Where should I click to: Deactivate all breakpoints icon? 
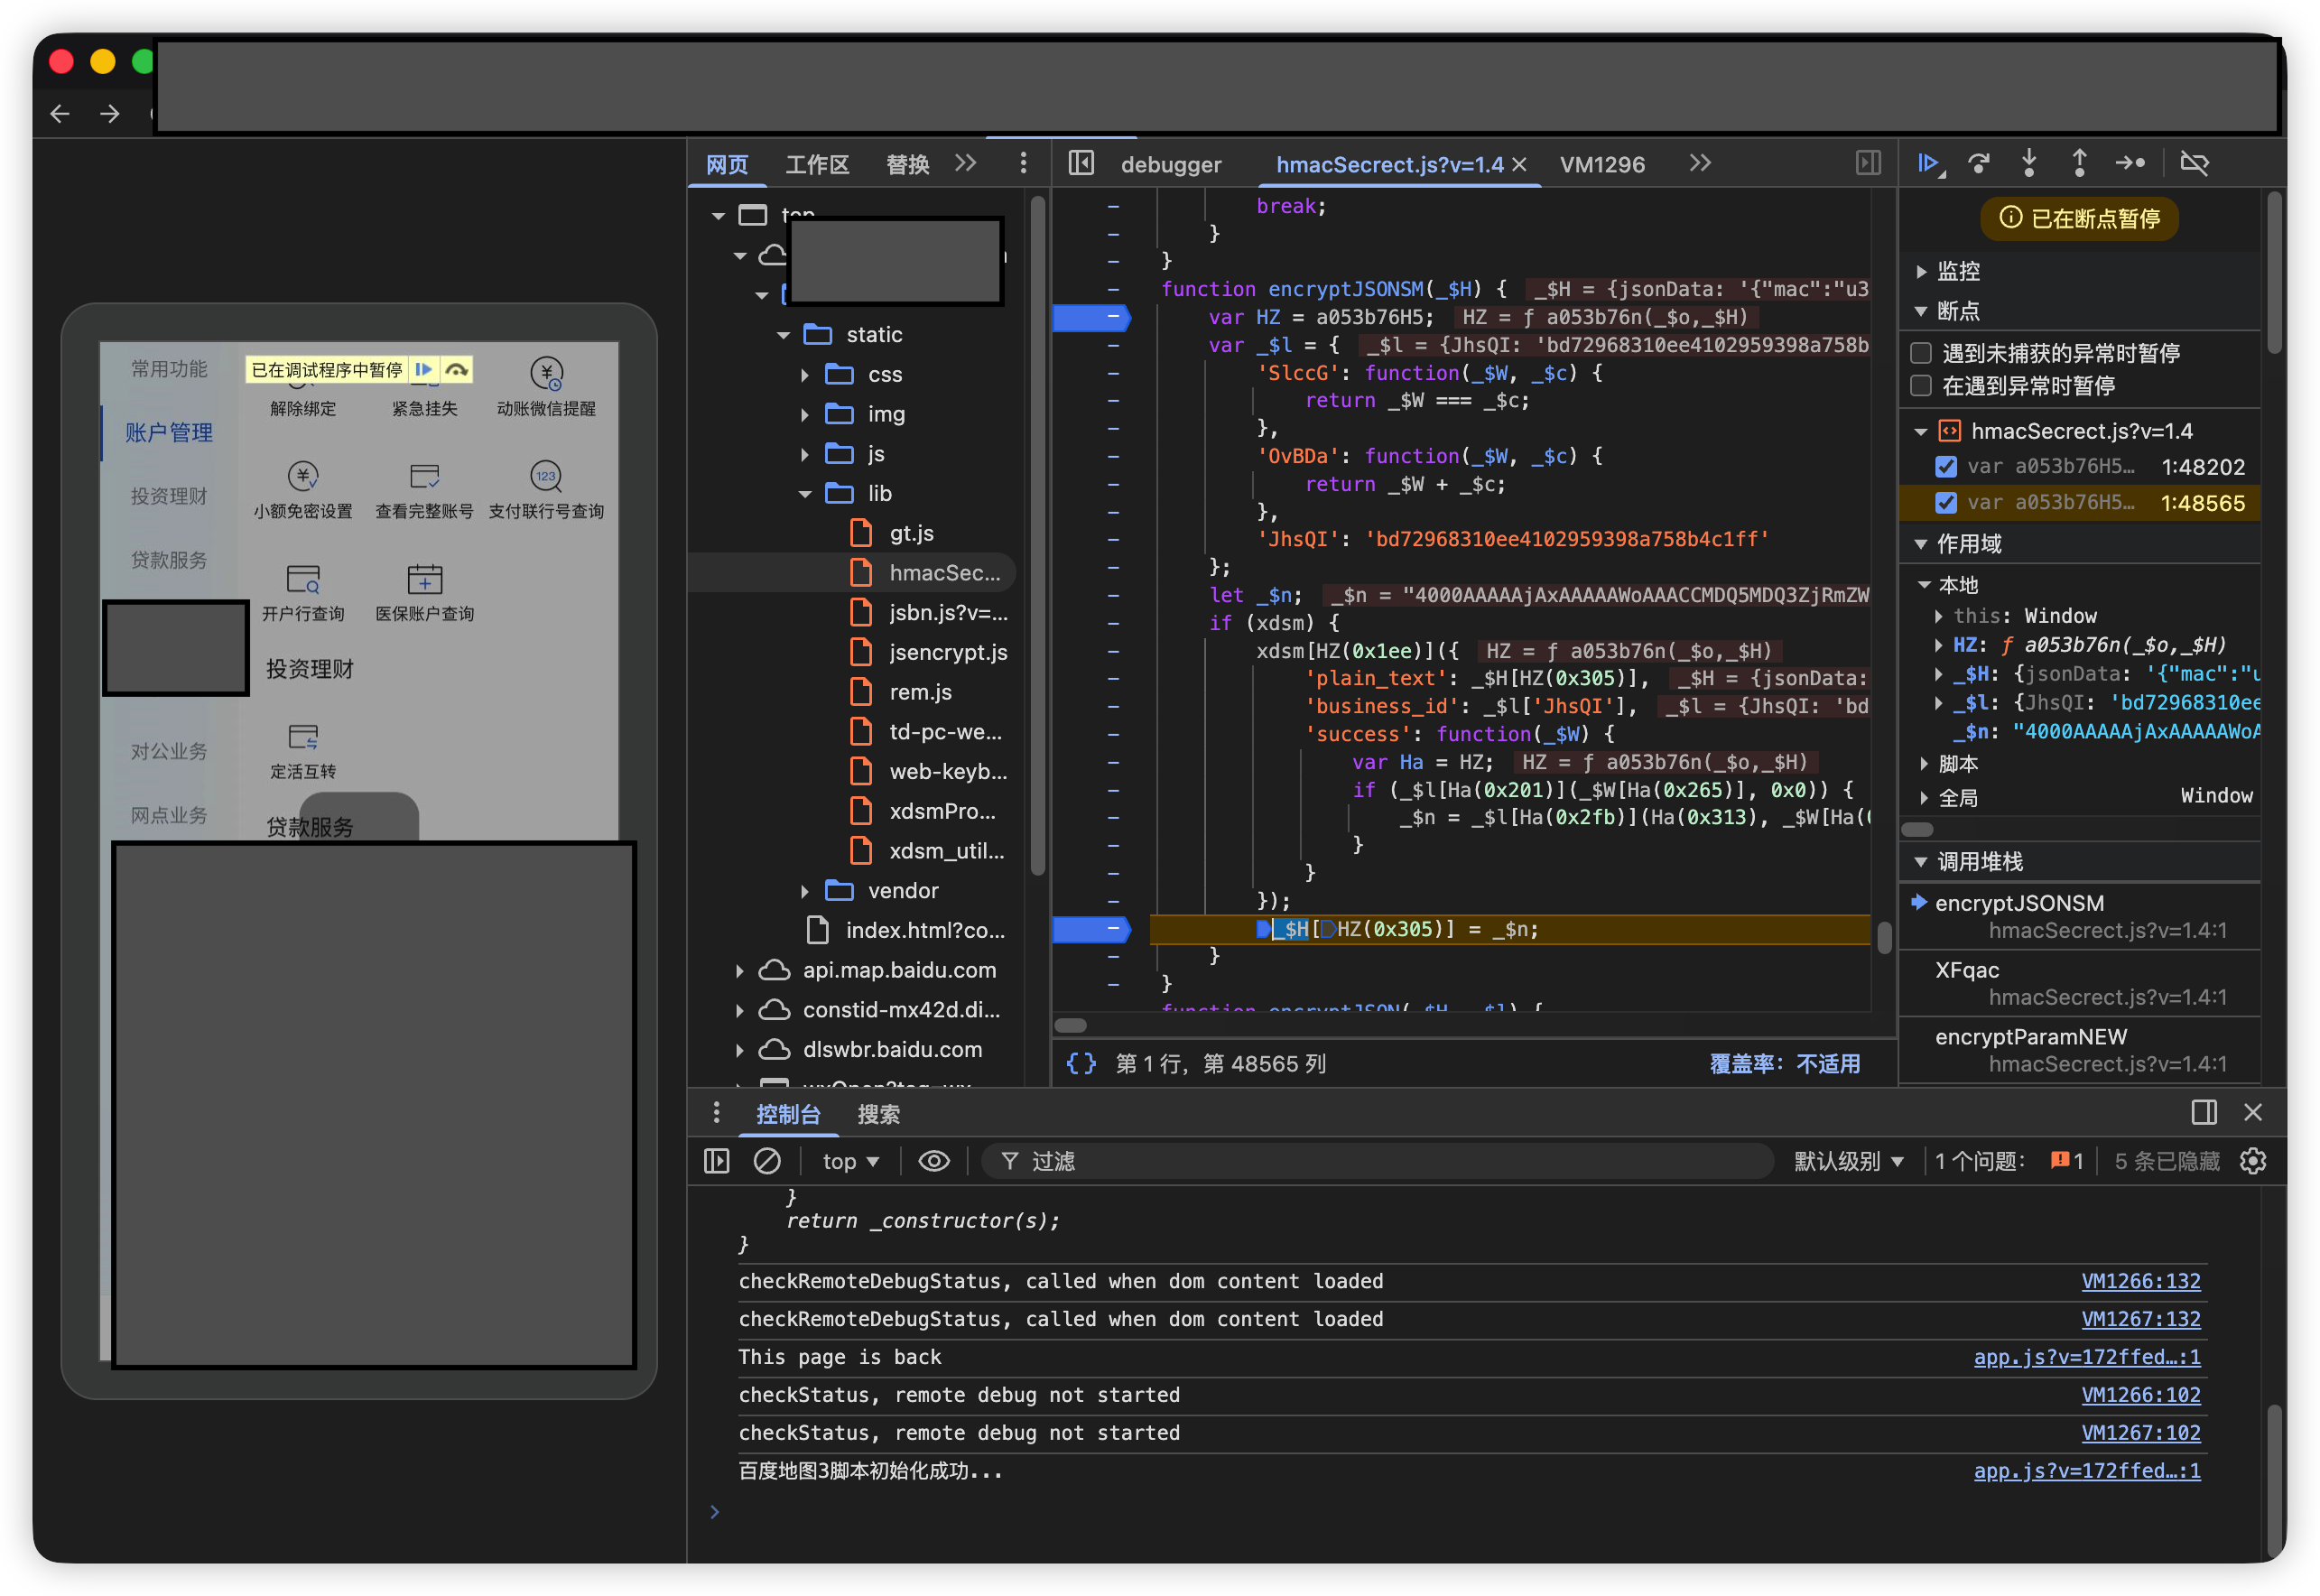2194,163
